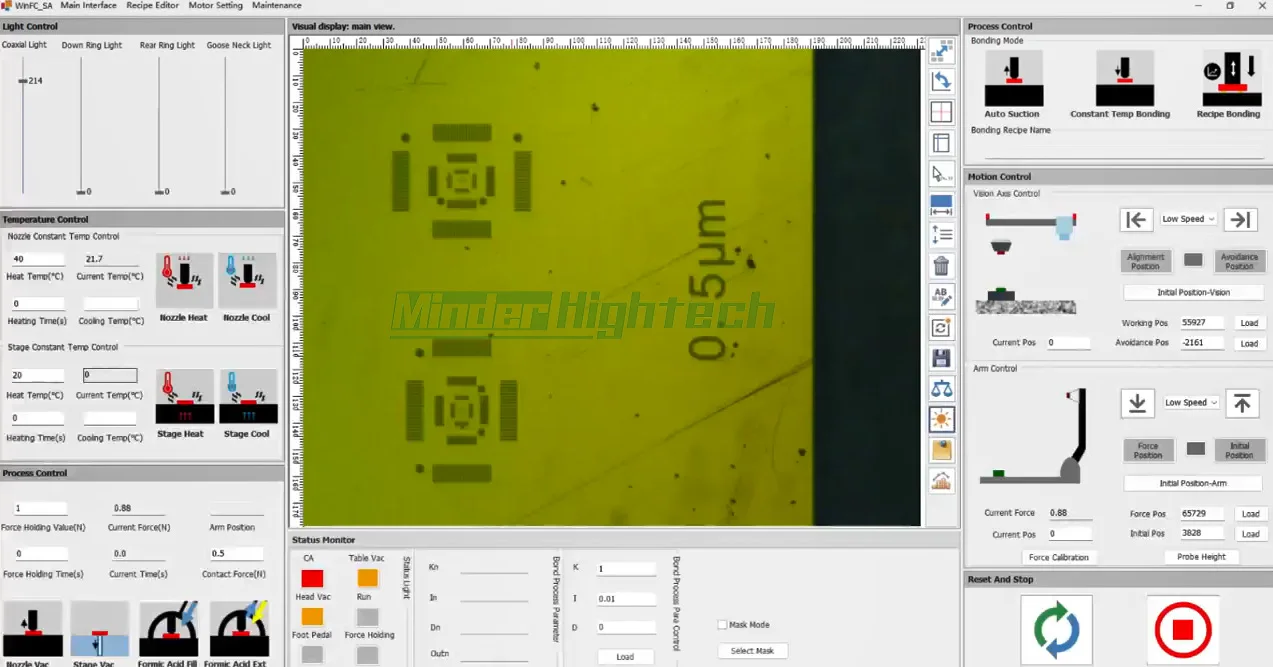Click the balance scale icon
Viewport: 1273px width, 667px height.
point(941,388)
